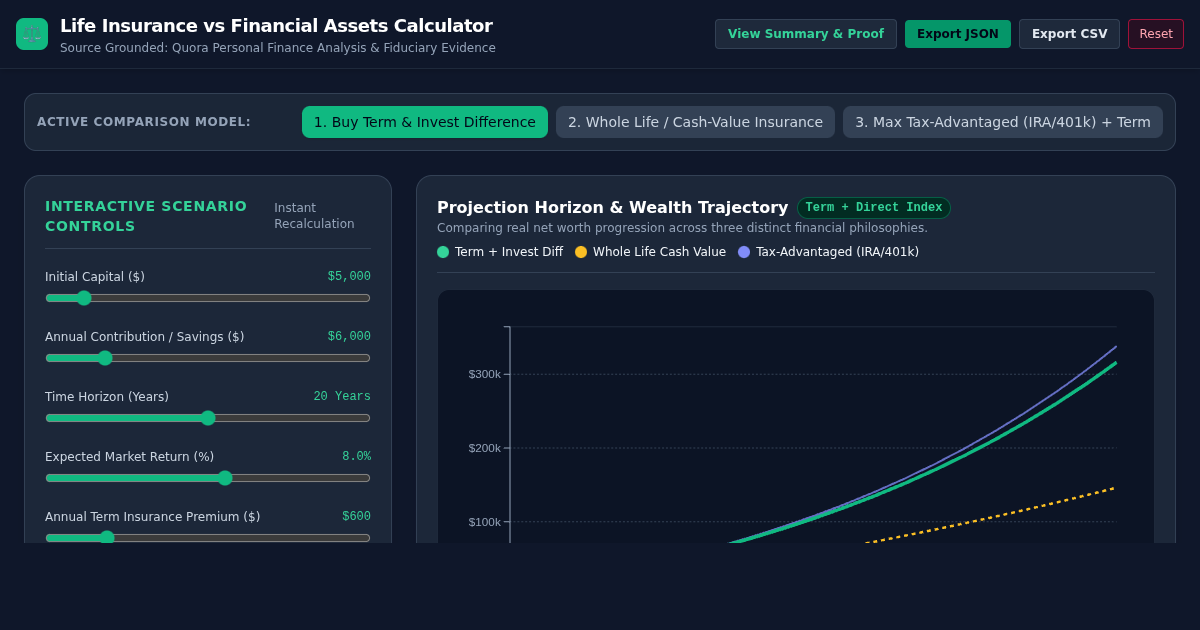Click the purple Tax-Advantaged legend dot
Viewport: 1200px width, 630px height.
(x=744, y=252)
